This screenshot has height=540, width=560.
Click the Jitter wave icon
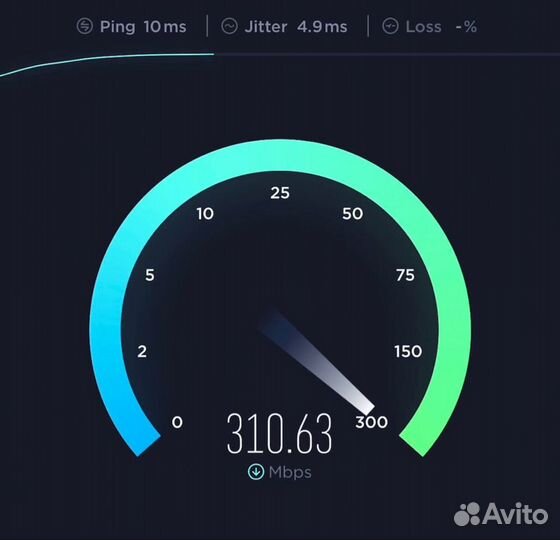[229, 26]
